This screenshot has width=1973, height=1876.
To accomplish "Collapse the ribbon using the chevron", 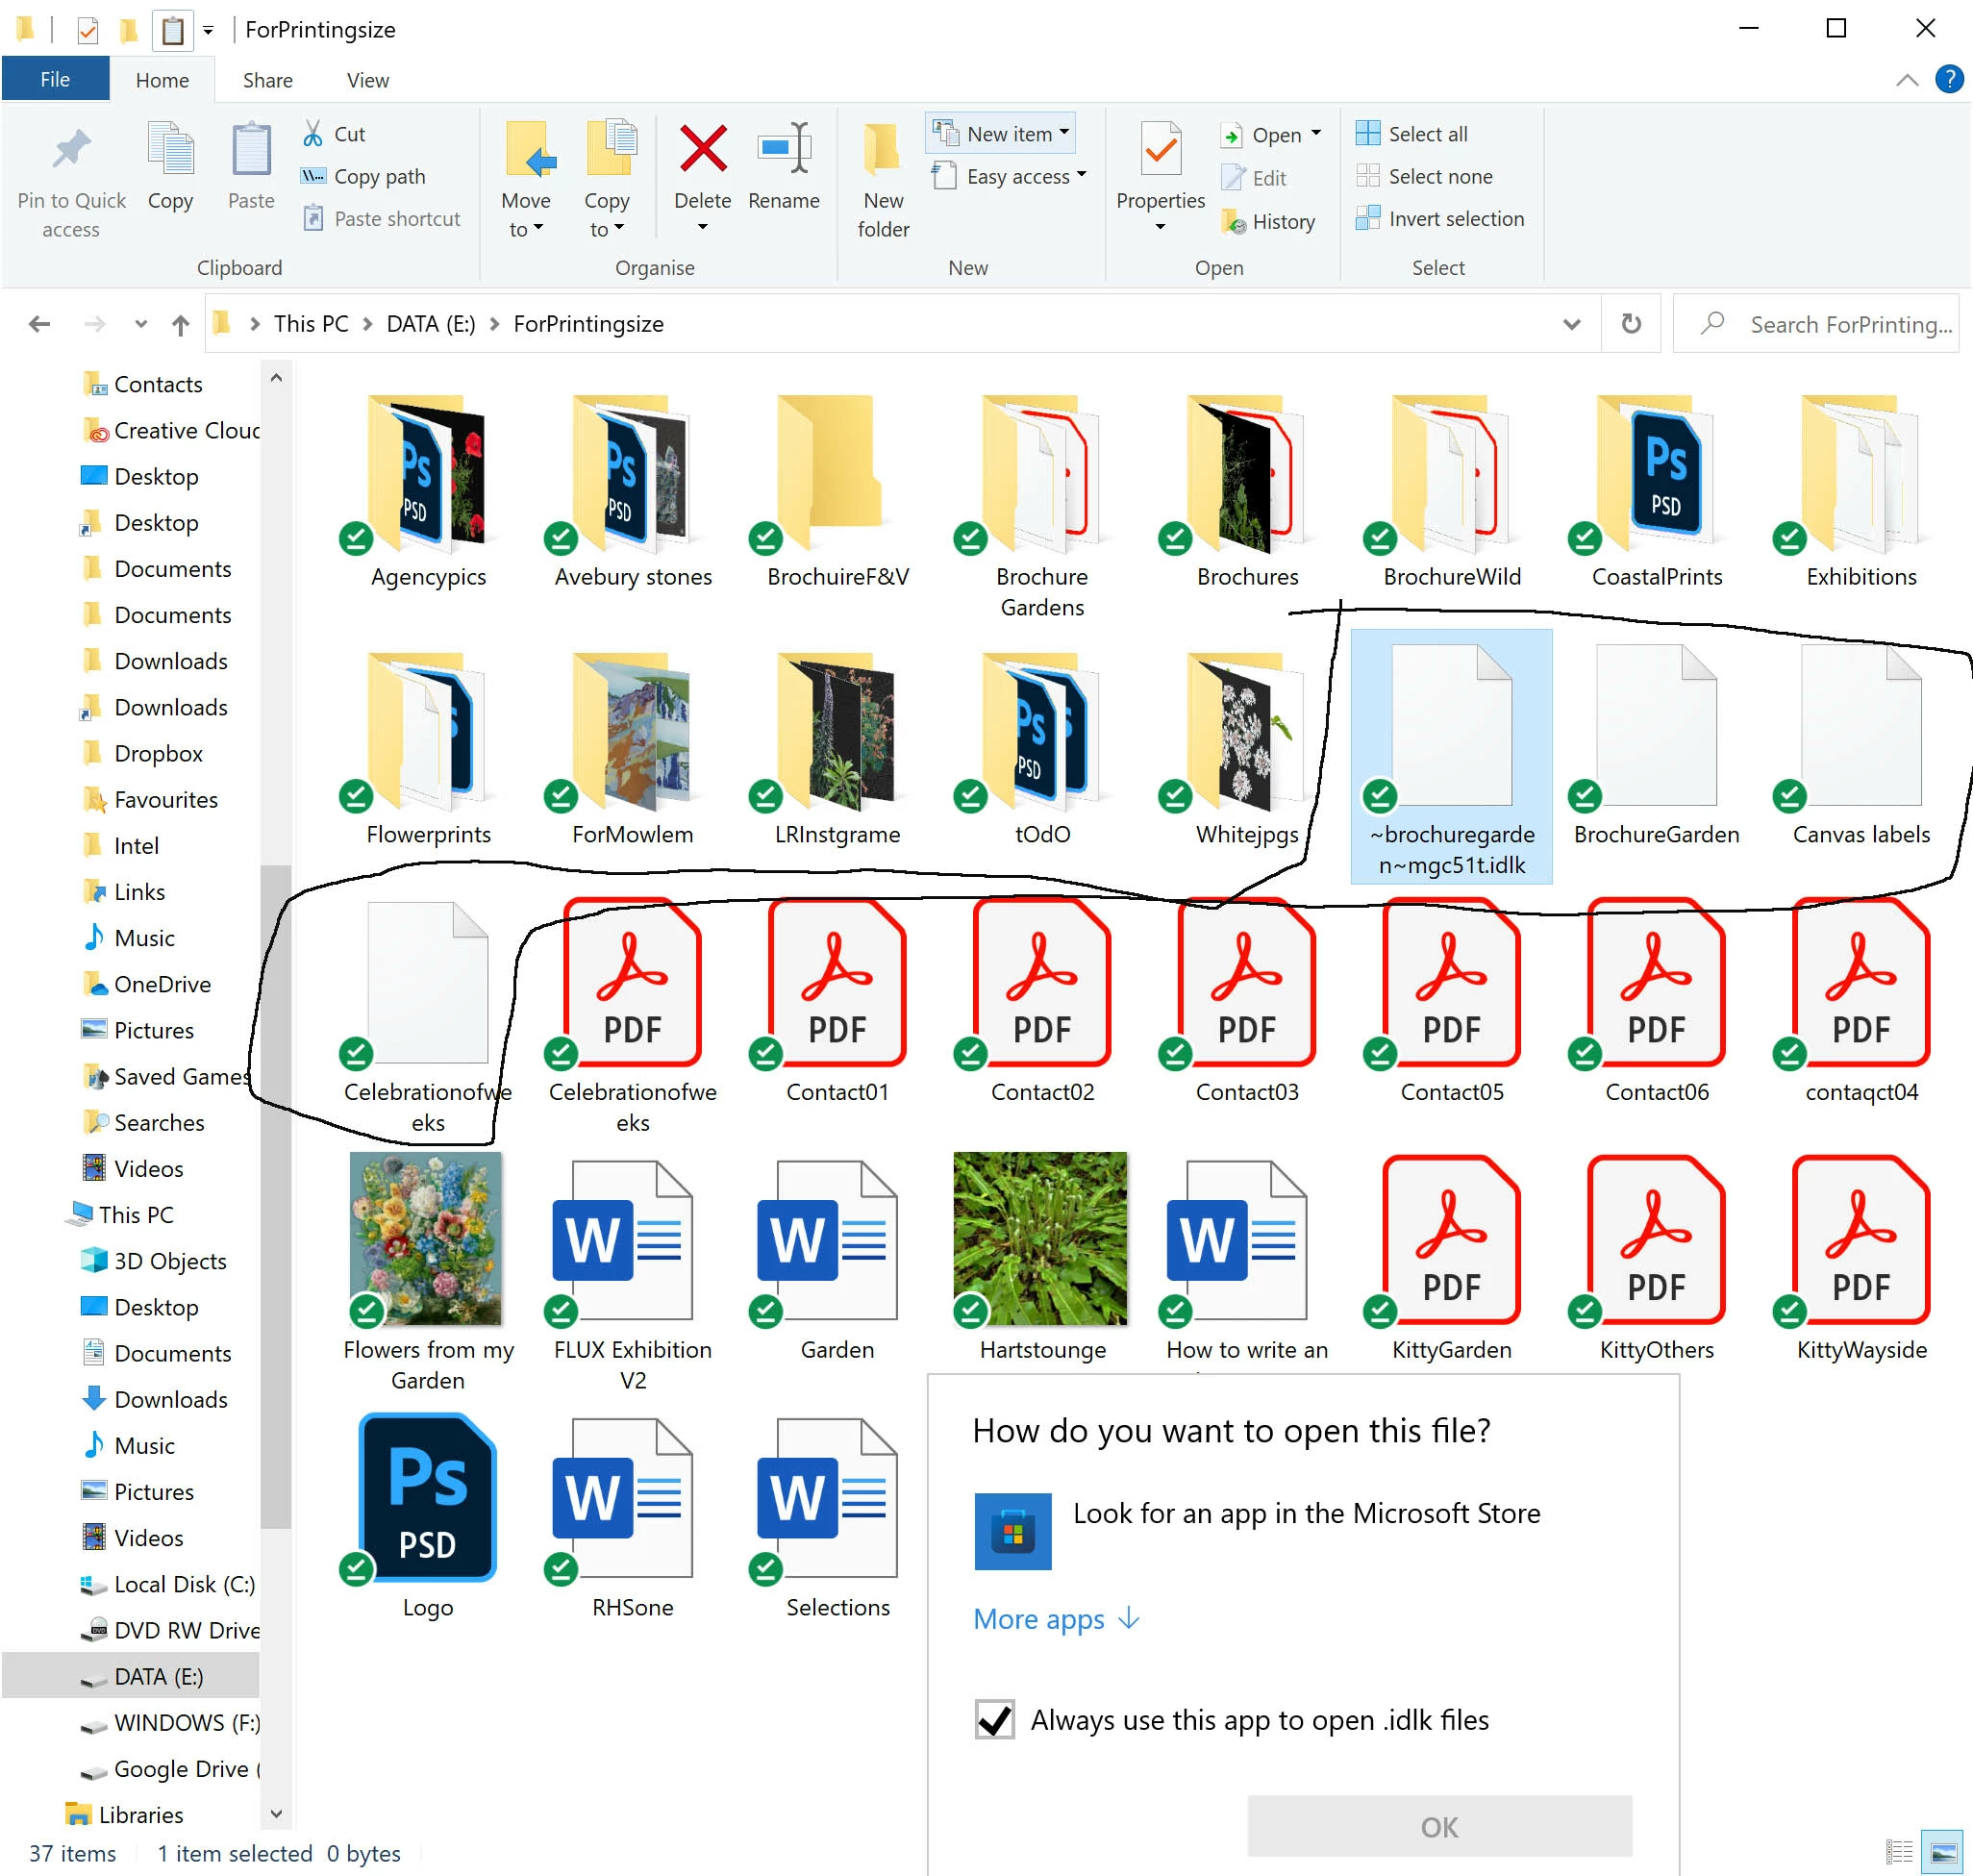I will [x=1906, y=80].
